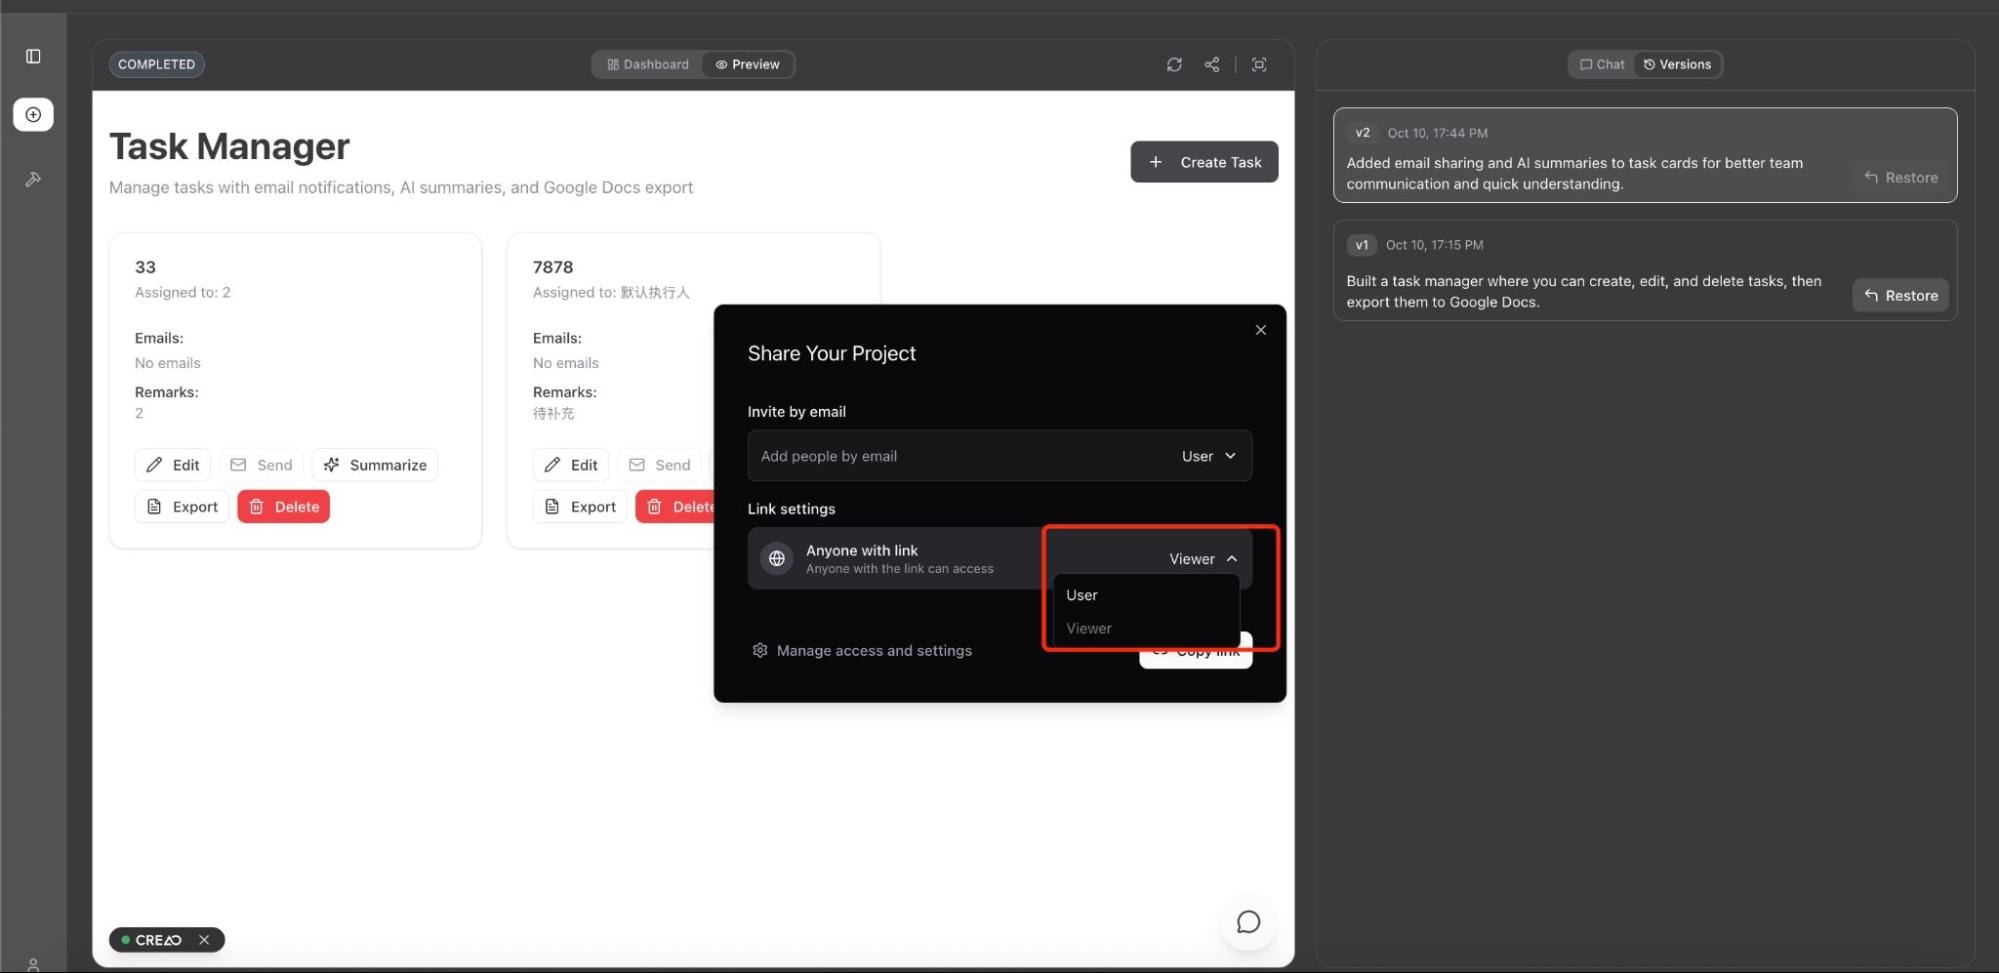Click the Oct 10, 17:44 PM timestamp
This screenshot has width=1999, height=973.
1437,133
